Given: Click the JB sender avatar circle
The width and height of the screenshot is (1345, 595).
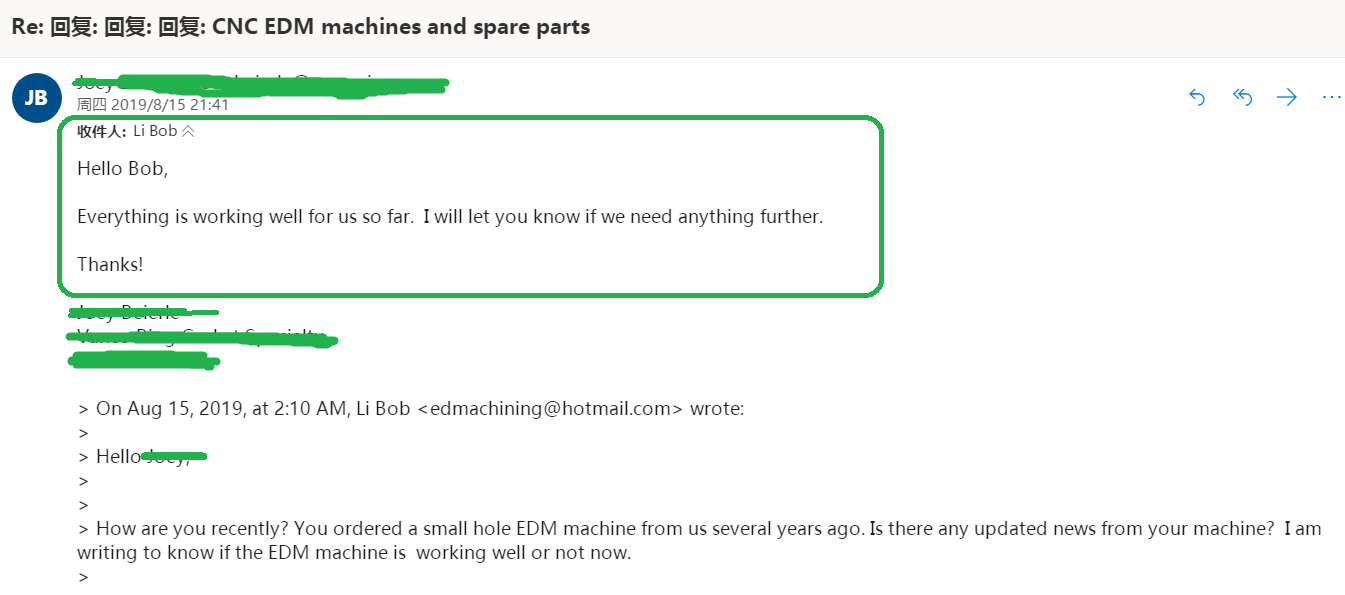Looking at the screenshot, I should (x=36, y=97).
